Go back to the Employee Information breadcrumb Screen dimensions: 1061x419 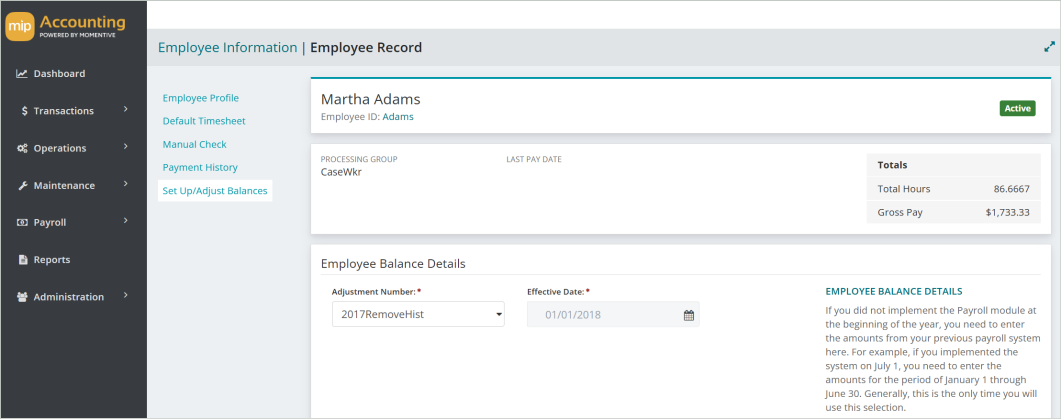pos(227,47)
